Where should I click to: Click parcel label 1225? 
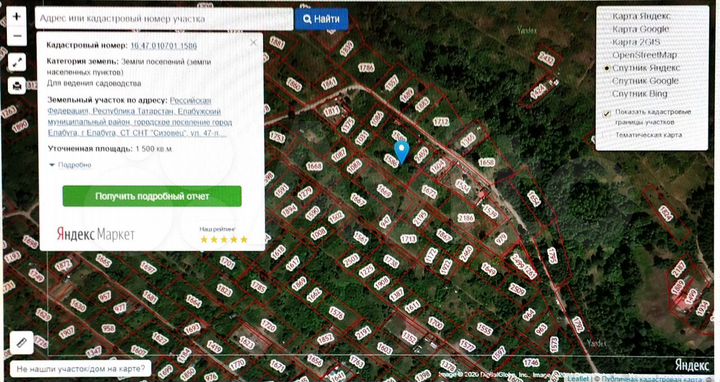(x=366, y=270)
